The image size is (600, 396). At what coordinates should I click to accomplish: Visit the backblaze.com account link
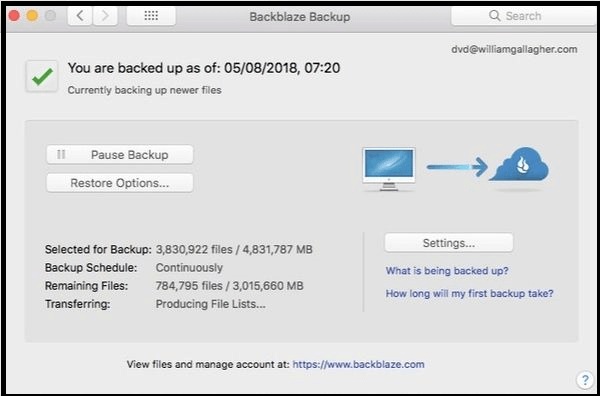click(358, 364)
